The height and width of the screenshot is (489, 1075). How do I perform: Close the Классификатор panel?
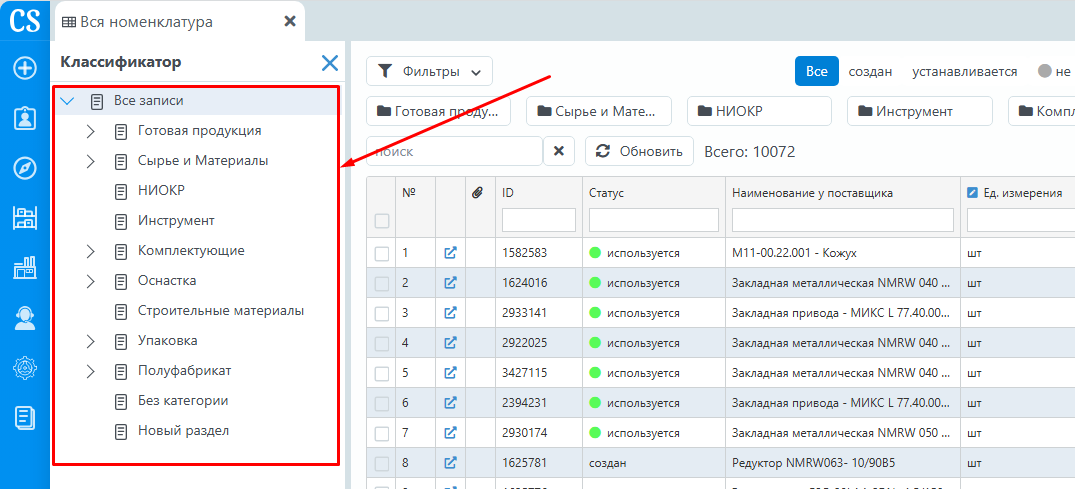329,63
